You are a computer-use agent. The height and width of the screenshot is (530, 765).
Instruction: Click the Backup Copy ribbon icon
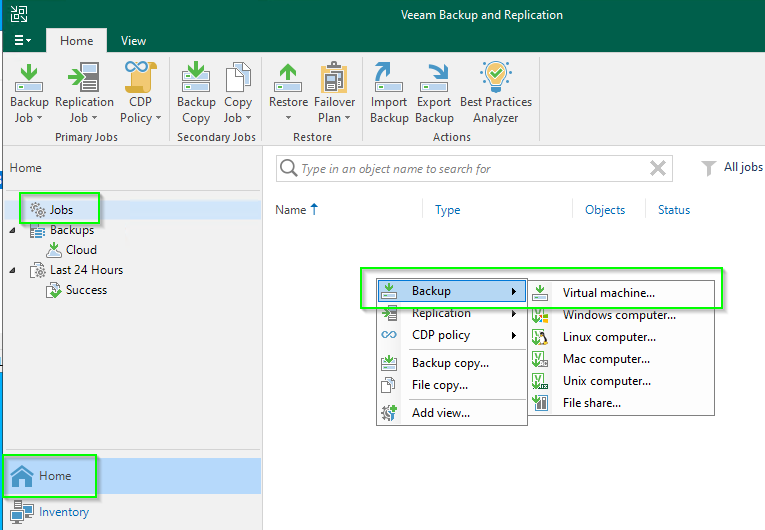[196, 77]
